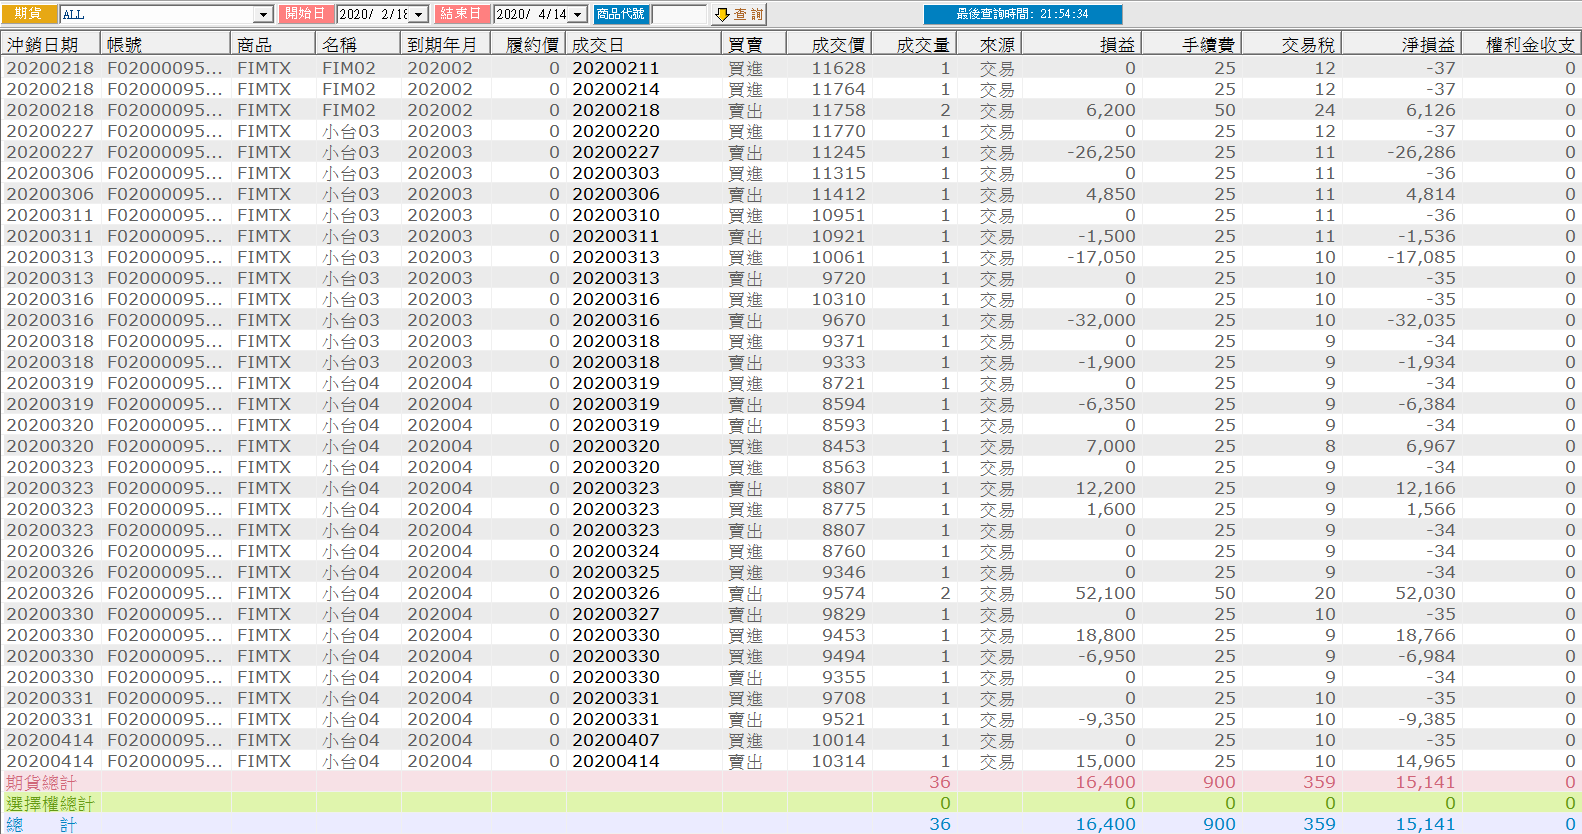The width and height of the screenshot is (1582, 834).
Task: Click the 成交日 20200324 cell
Action: click(x=616, y=551)
